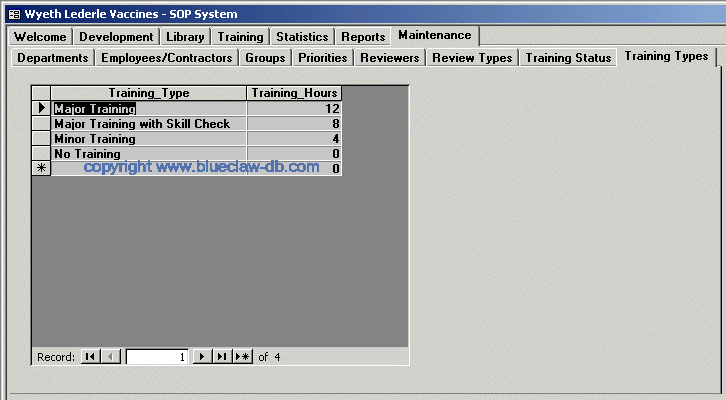Select 'Major Training with Skill Check' cell
The height and width of the screenshot is (400, 726).
pos(149,124)
